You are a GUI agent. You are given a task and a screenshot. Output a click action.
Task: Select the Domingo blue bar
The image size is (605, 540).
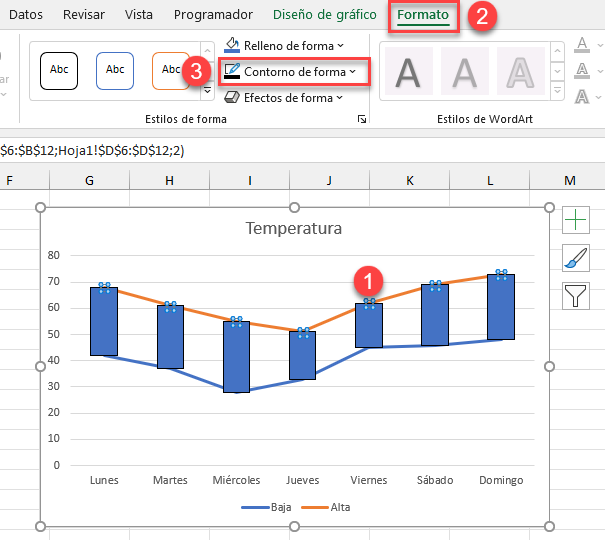click(501, 307)
